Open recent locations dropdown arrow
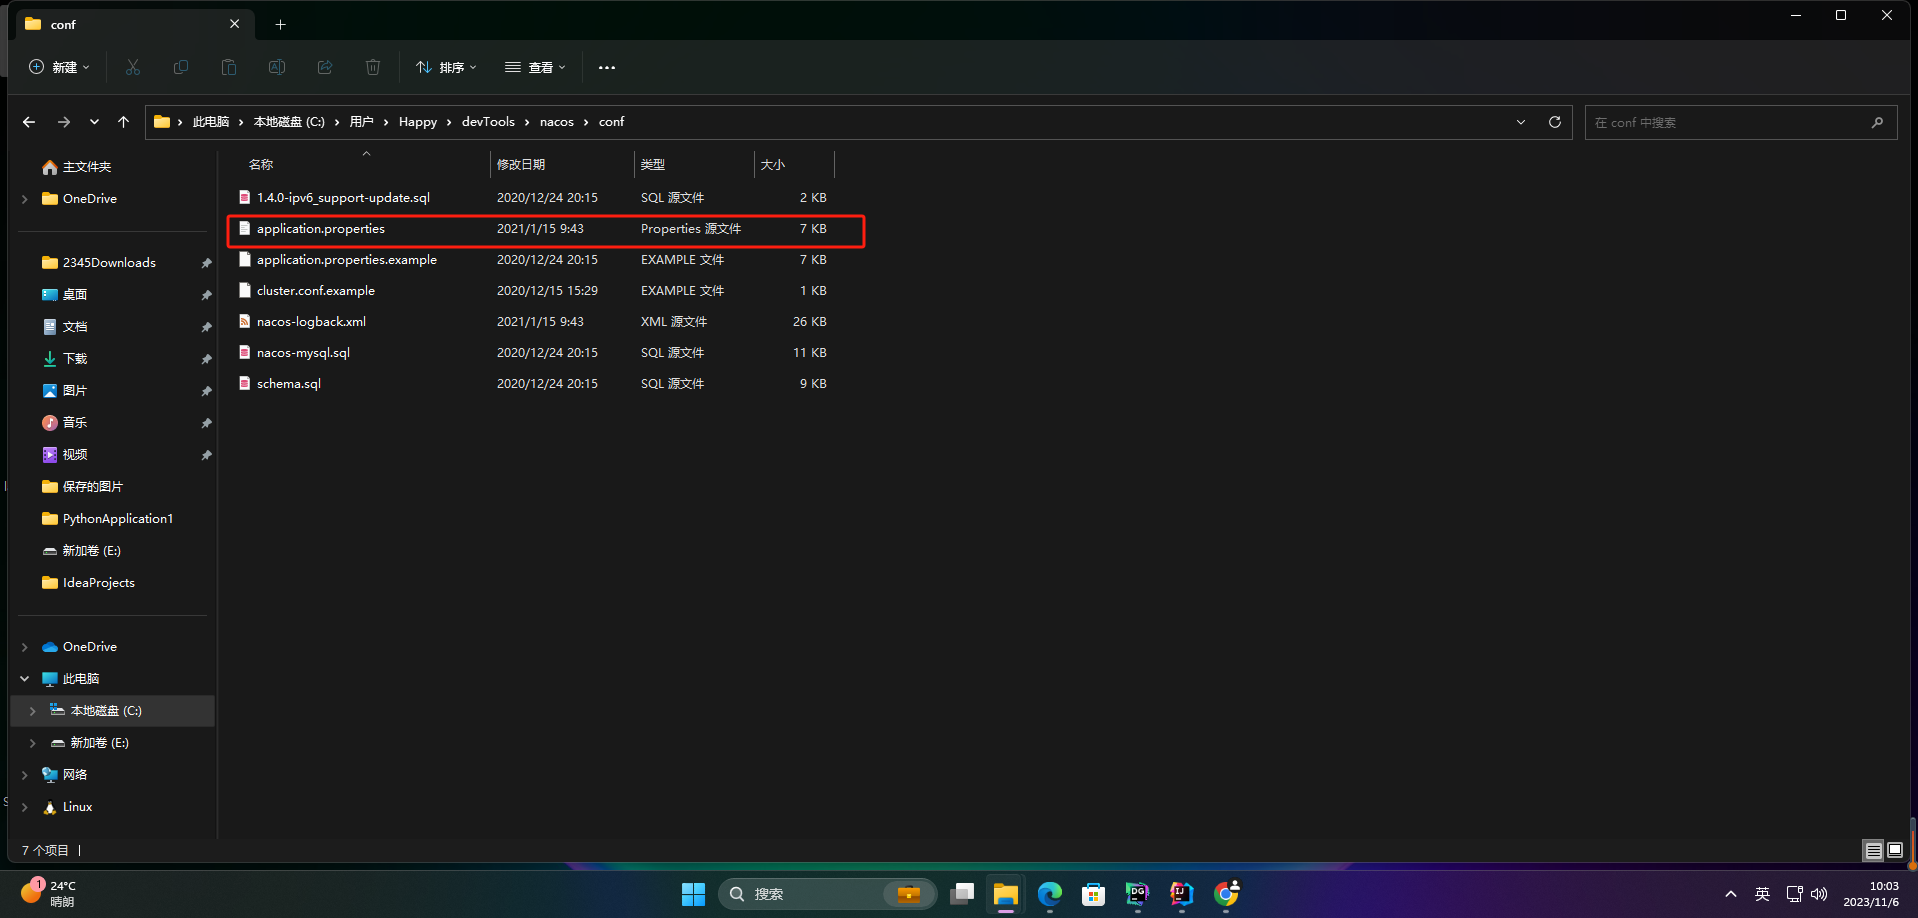 94,122
